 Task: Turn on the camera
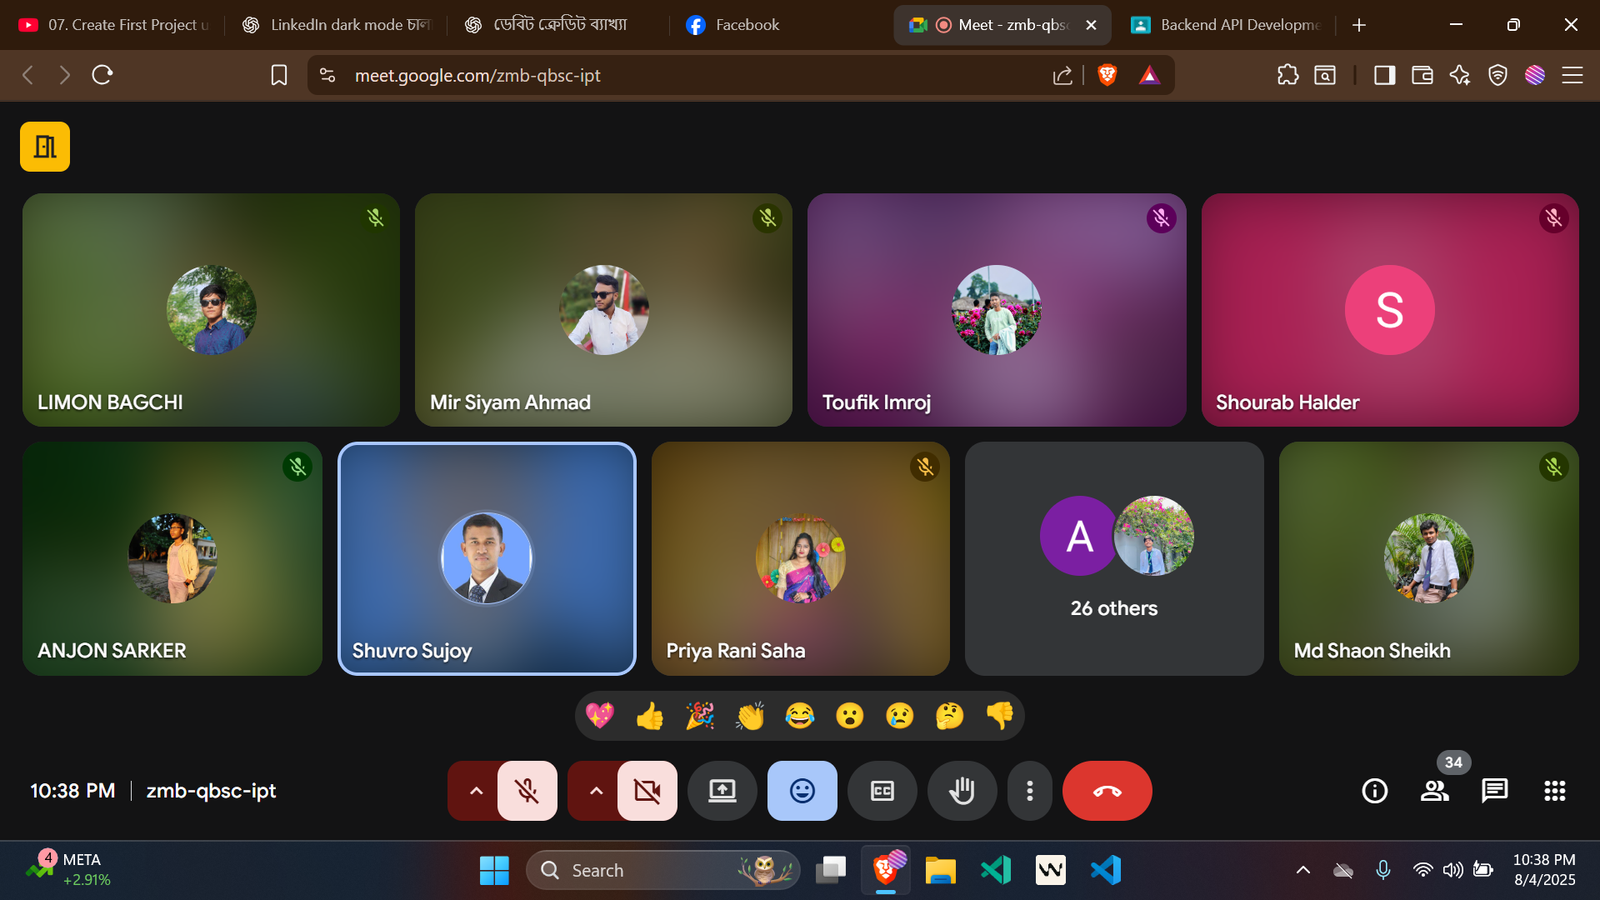coord(647,791)
